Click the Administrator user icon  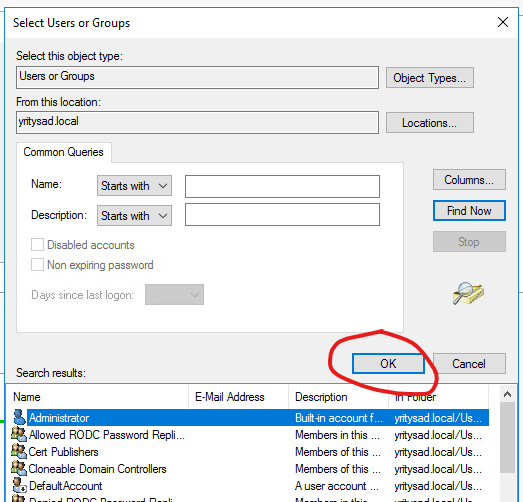click(x=19, y=418)
